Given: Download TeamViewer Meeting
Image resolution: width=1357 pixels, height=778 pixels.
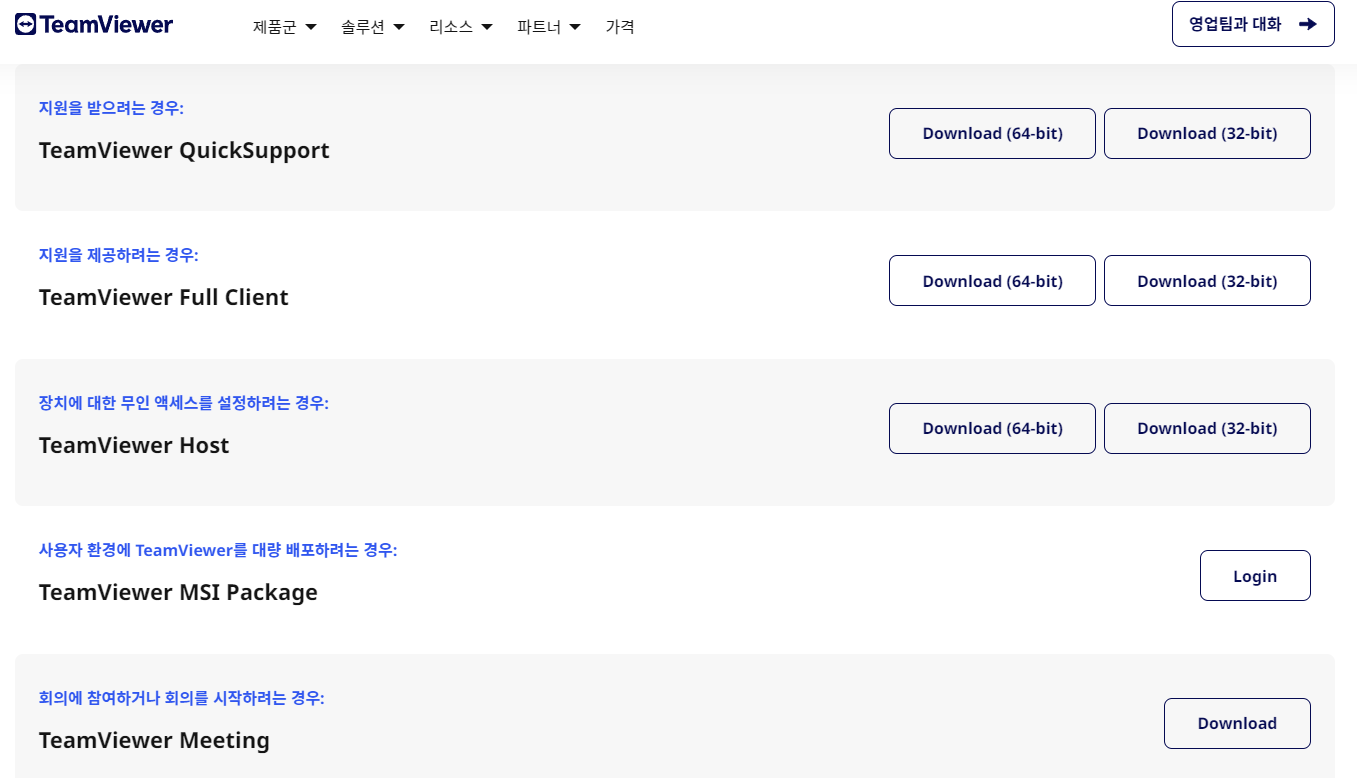Looking at the screenshot, I should click(1237, 723).
